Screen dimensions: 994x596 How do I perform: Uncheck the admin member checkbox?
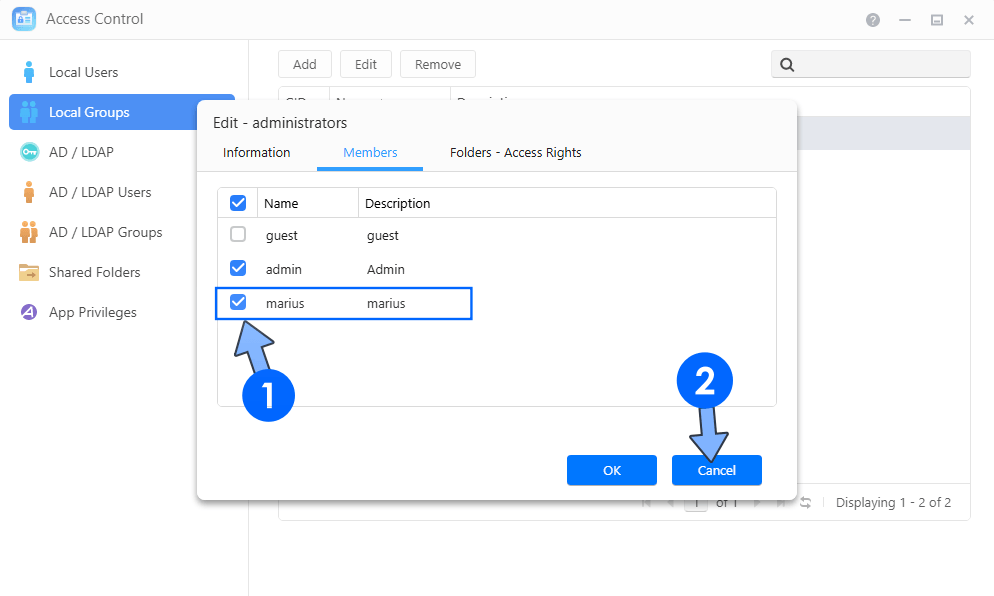[238, 268]
